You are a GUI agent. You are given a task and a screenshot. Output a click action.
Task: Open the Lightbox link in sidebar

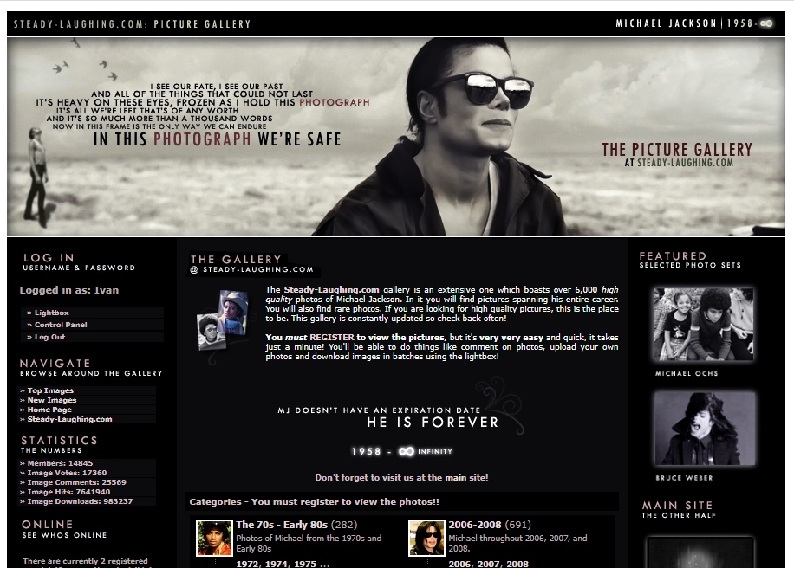click(52, 313)
